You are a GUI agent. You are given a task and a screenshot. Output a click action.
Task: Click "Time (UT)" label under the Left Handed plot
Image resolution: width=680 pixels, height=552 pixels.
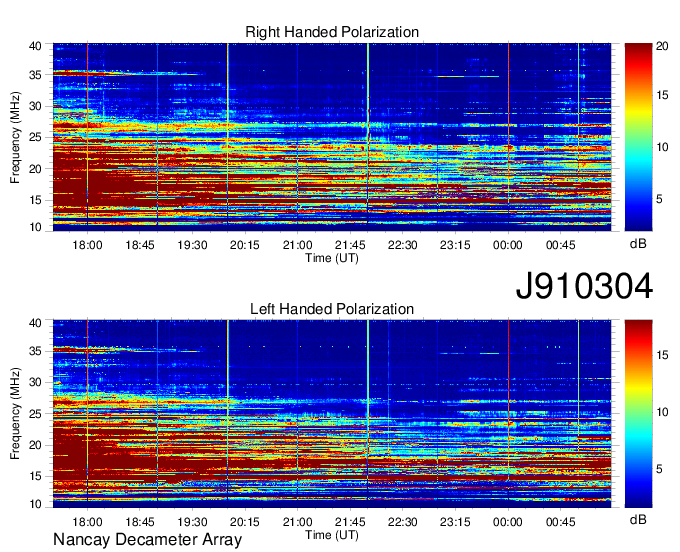coord(332,535)
